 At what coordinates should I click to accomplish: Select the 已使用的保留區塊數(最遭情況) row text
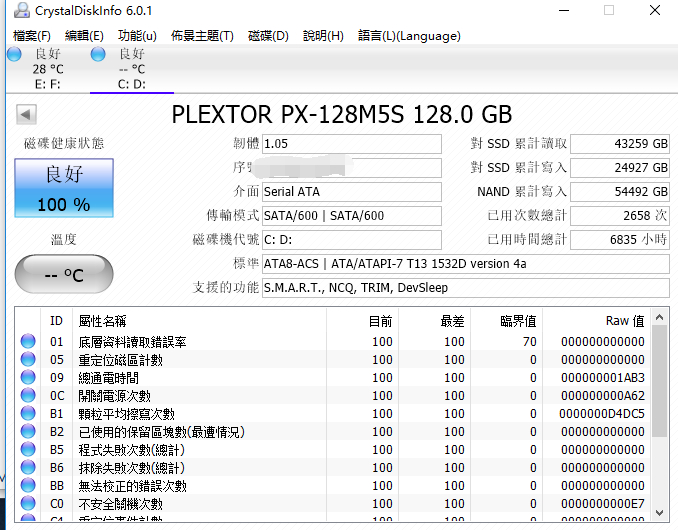pos(162,432)
